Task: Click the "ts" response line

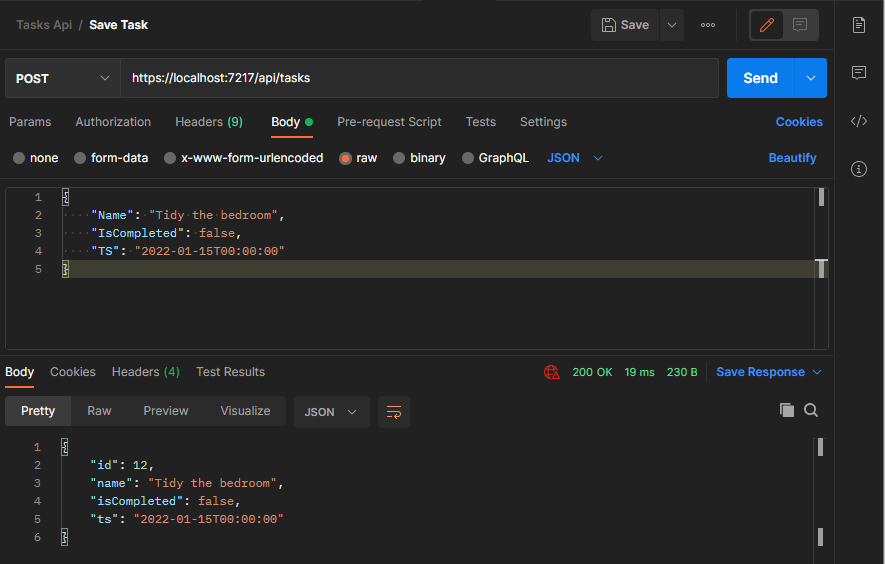Action: click(x=187, y=519)
